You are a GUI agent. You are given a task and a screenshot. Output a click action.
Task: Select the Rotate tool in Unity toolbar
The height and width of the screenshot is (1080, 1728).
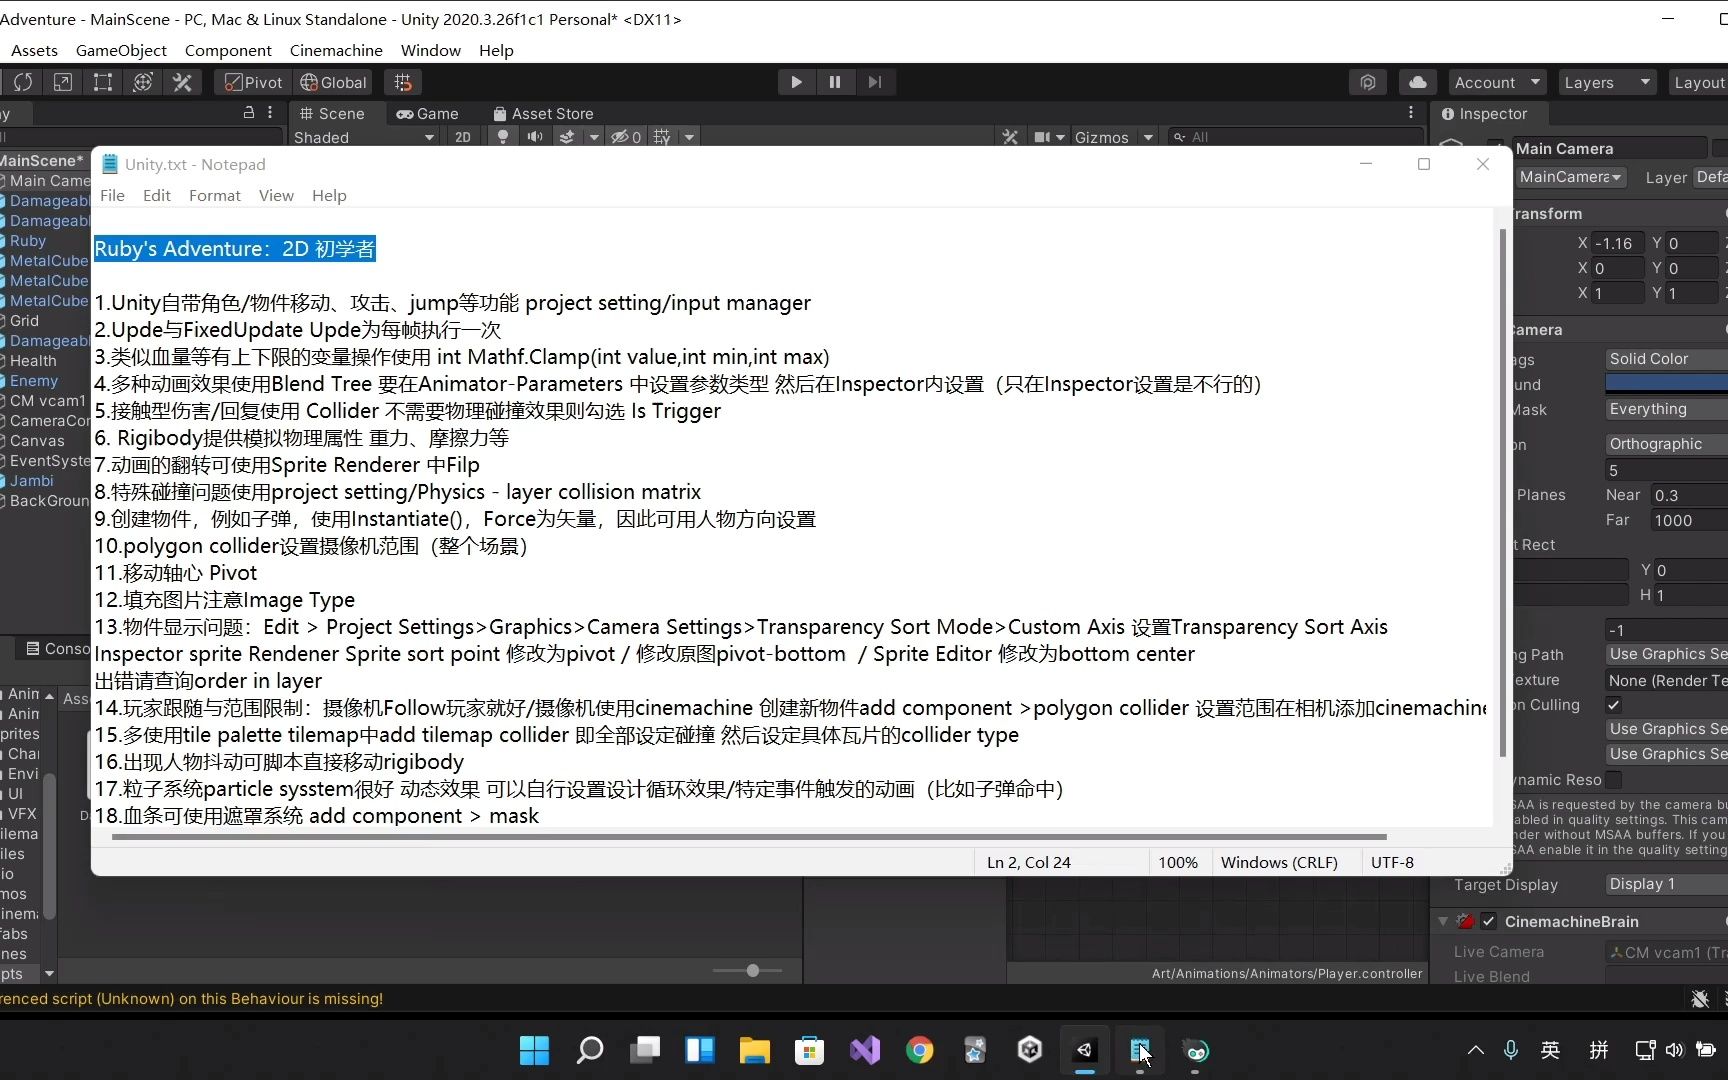[x=23, y=82]
